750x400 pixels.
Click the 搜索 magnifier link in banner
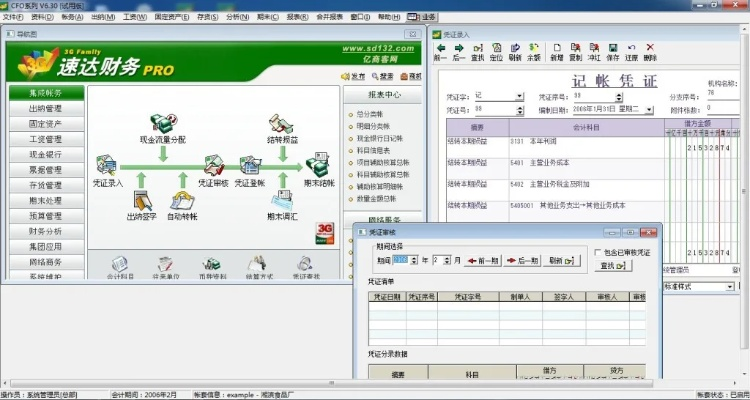click(x=382, y=76)
